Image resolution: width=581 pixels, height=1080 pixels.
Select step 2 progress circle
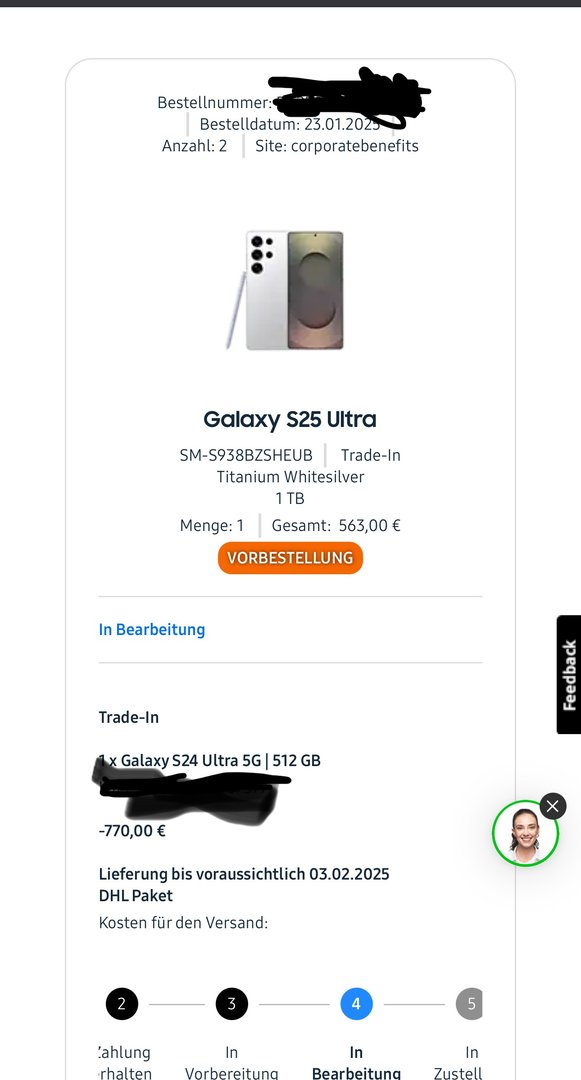point(122,1004)
